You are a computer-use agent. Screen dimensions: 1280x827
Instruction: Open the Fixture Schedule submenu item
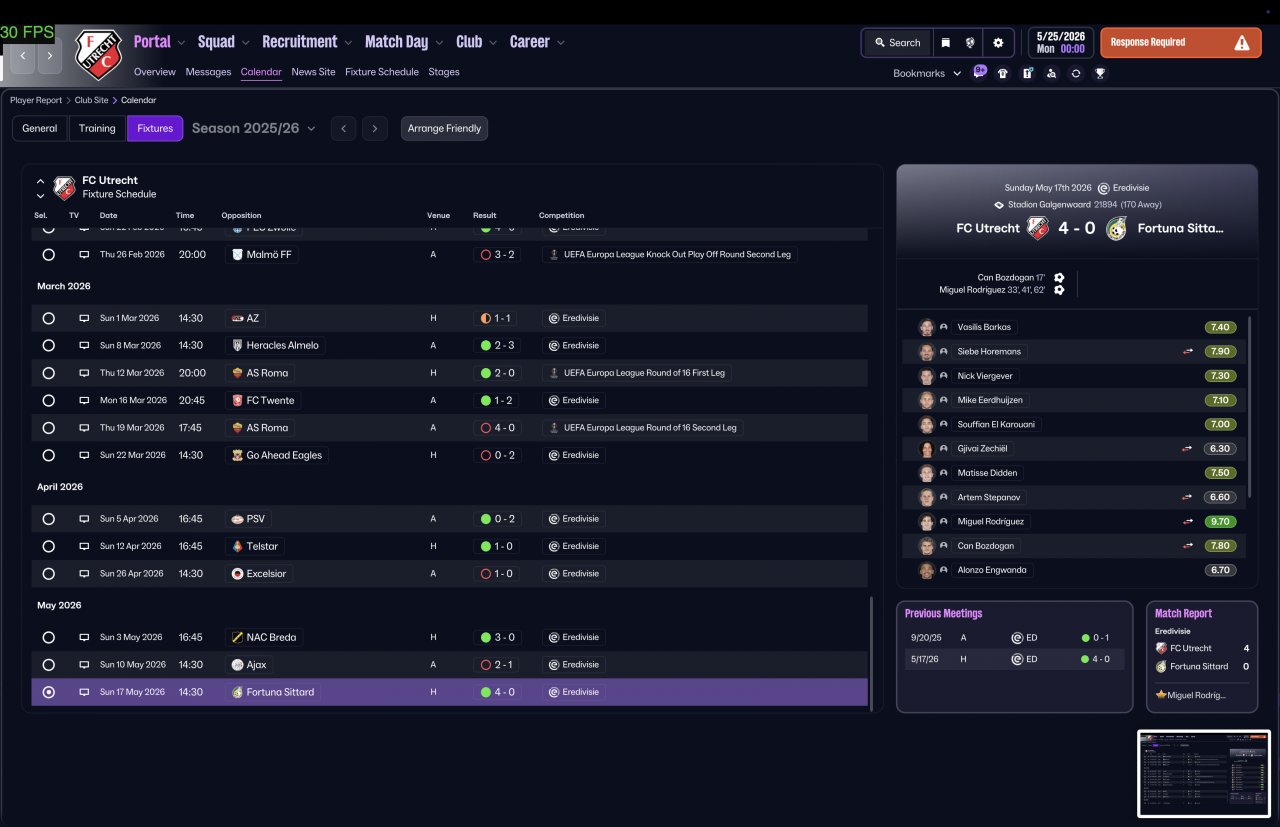tap(382, 72)
